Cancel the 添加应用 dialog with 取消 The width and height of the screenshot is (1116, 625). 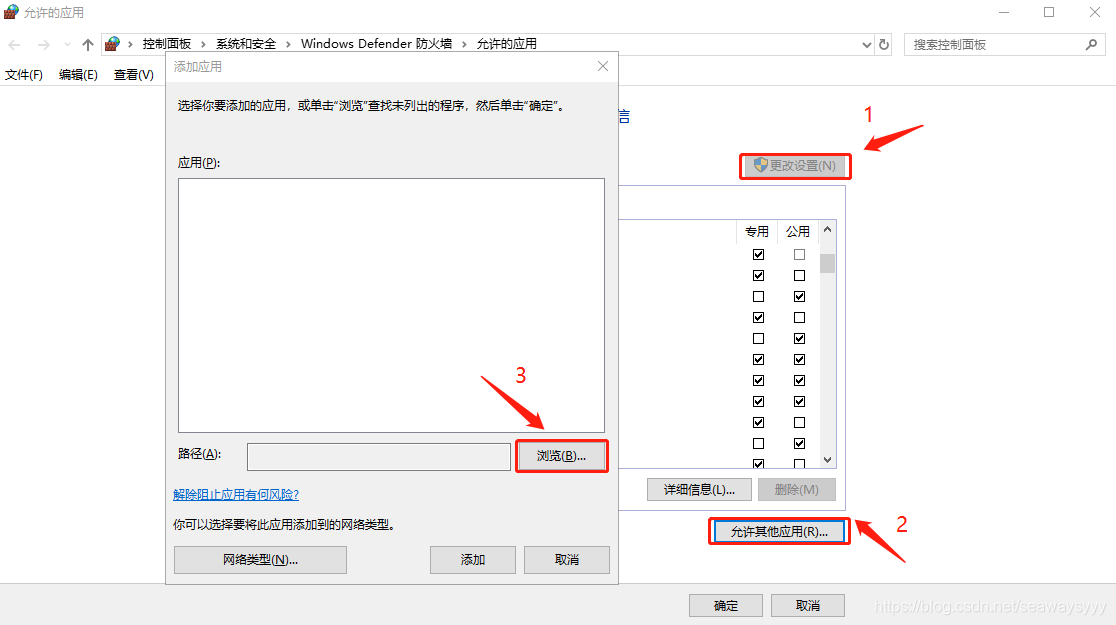(567, 560)
